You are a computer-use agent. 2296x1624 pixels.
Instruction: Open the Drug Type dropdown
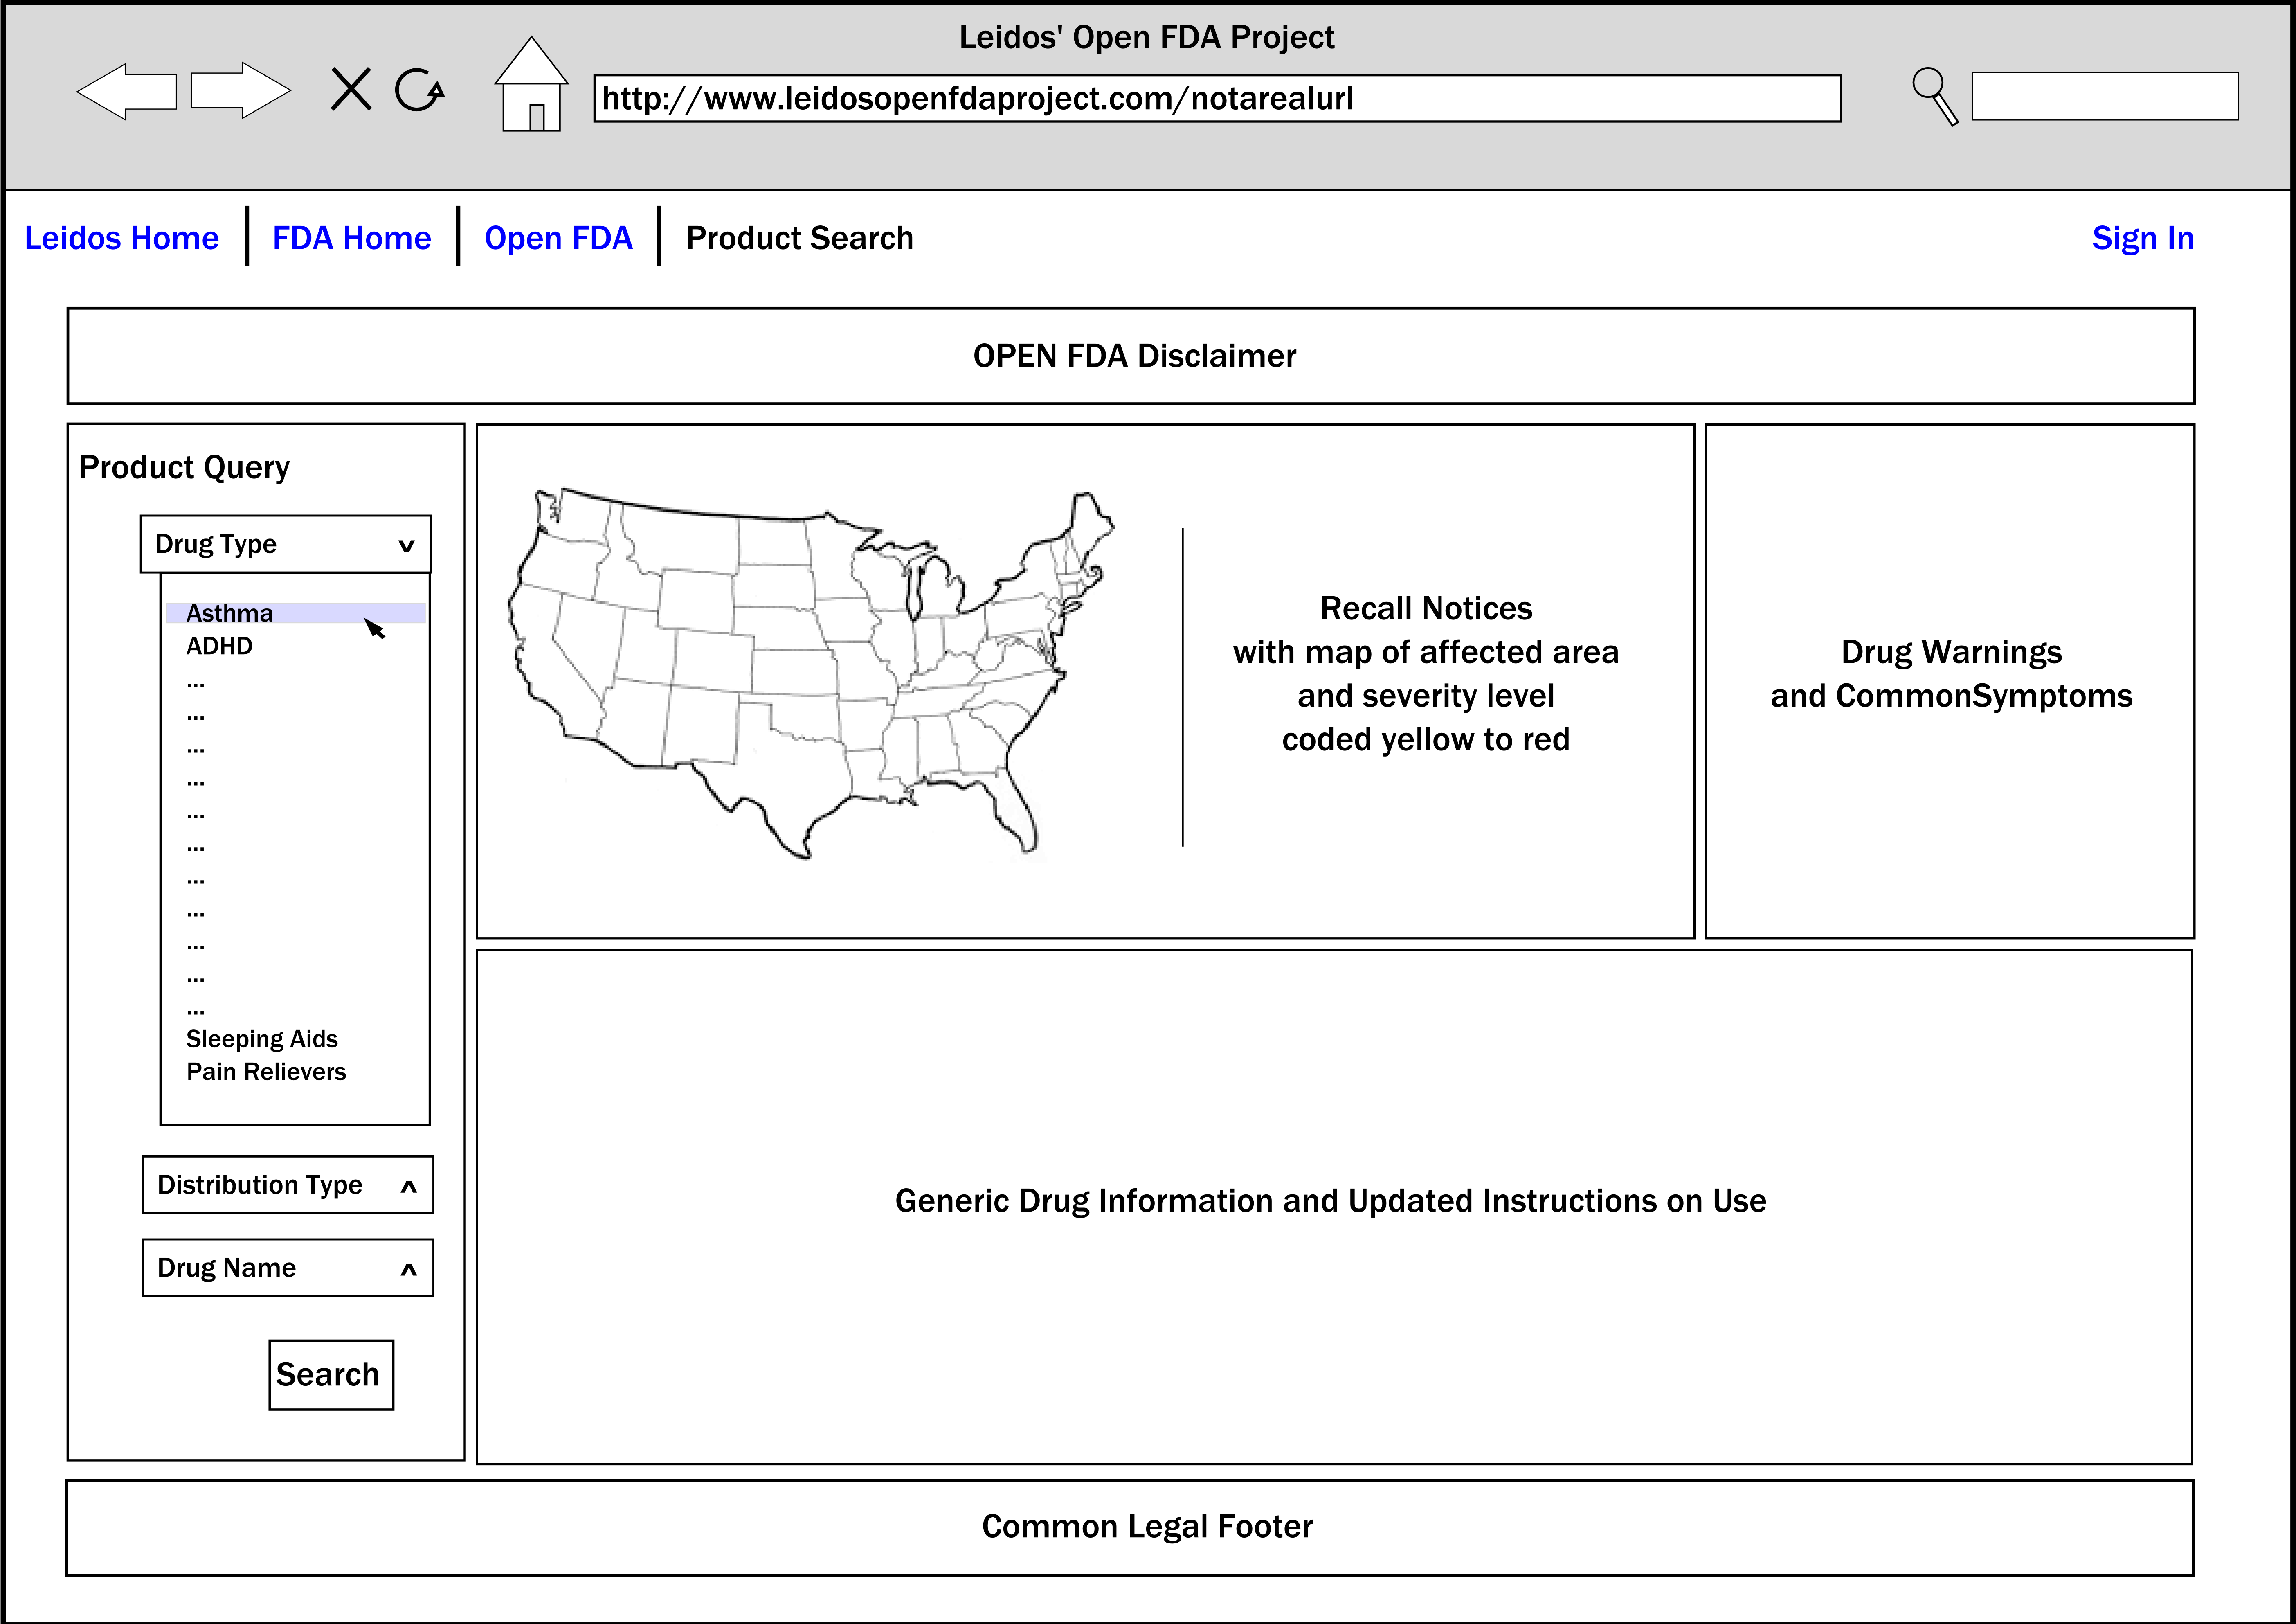coord(286,544)
